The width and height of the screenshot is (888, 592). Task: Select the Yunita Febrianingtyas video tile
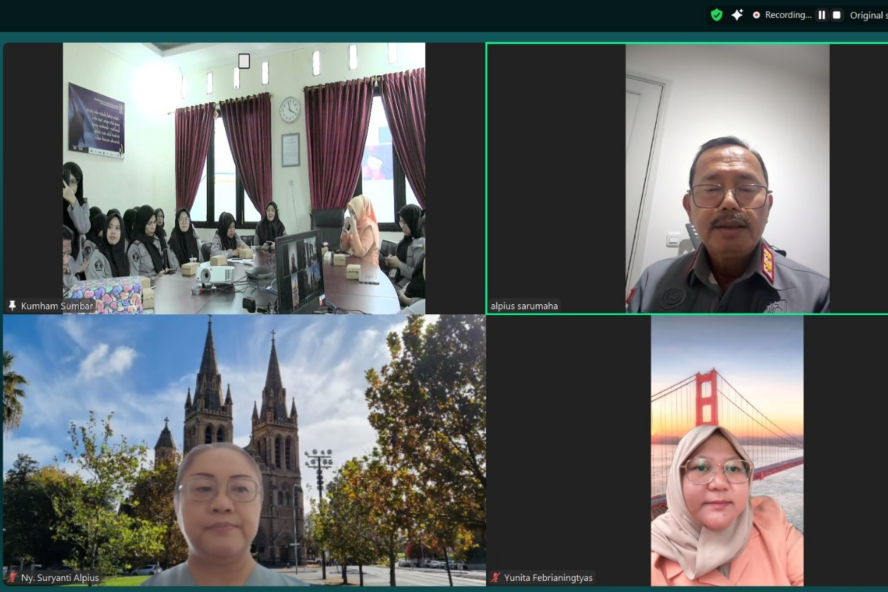[687, 450]
